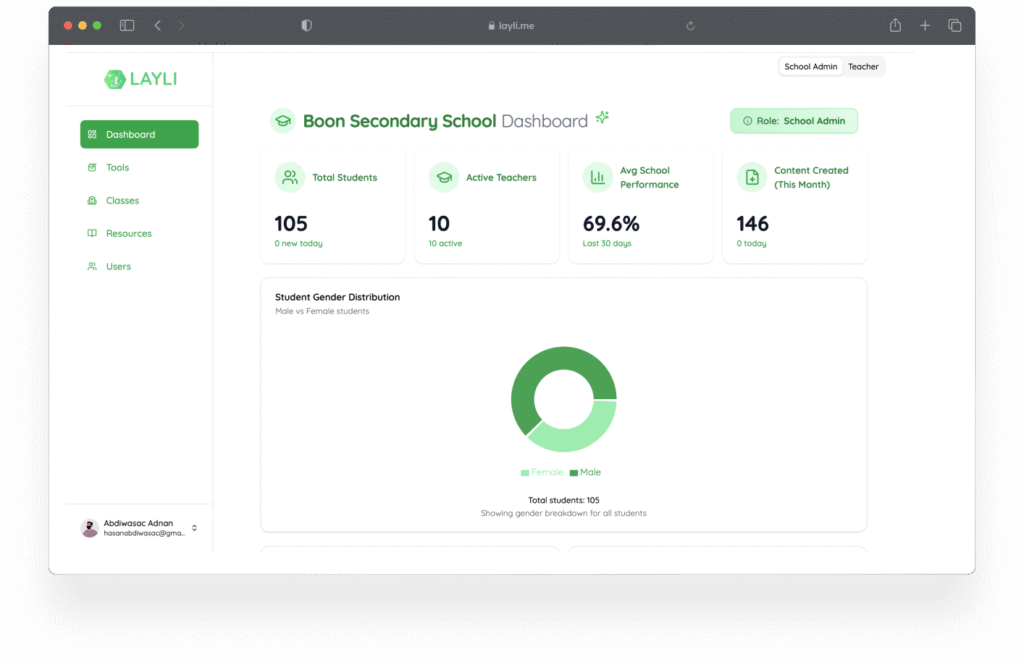Open the Tools page in sidebar
This screenshot has height=665, width=1024.
(x=117, y=168)
